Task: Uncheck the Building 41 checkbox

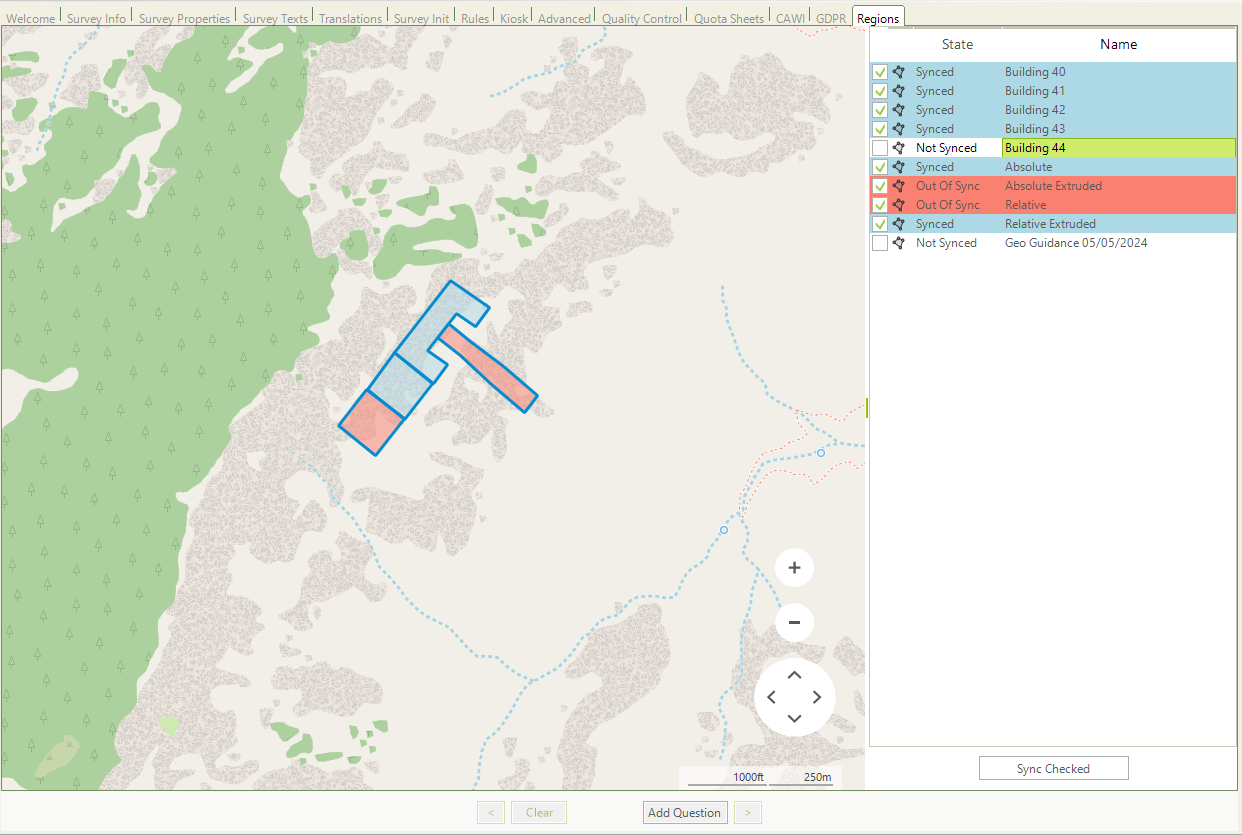Action: (879, 90)
